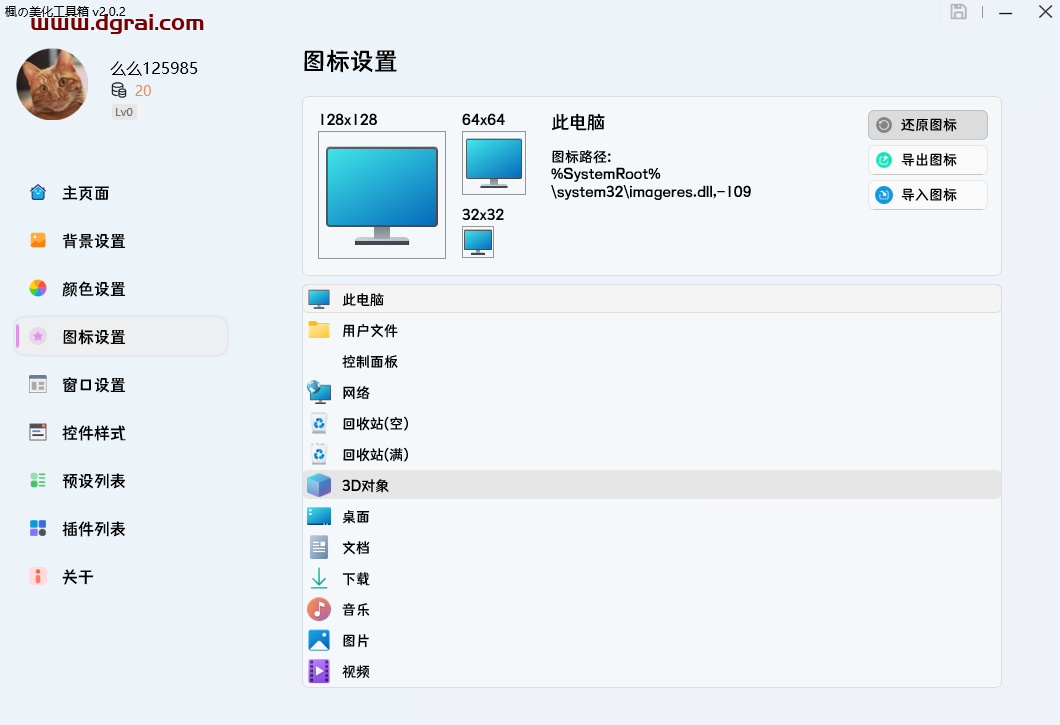Select the 图片 list row
Viewport: 1060px width, 725px height.
(652, 641)
